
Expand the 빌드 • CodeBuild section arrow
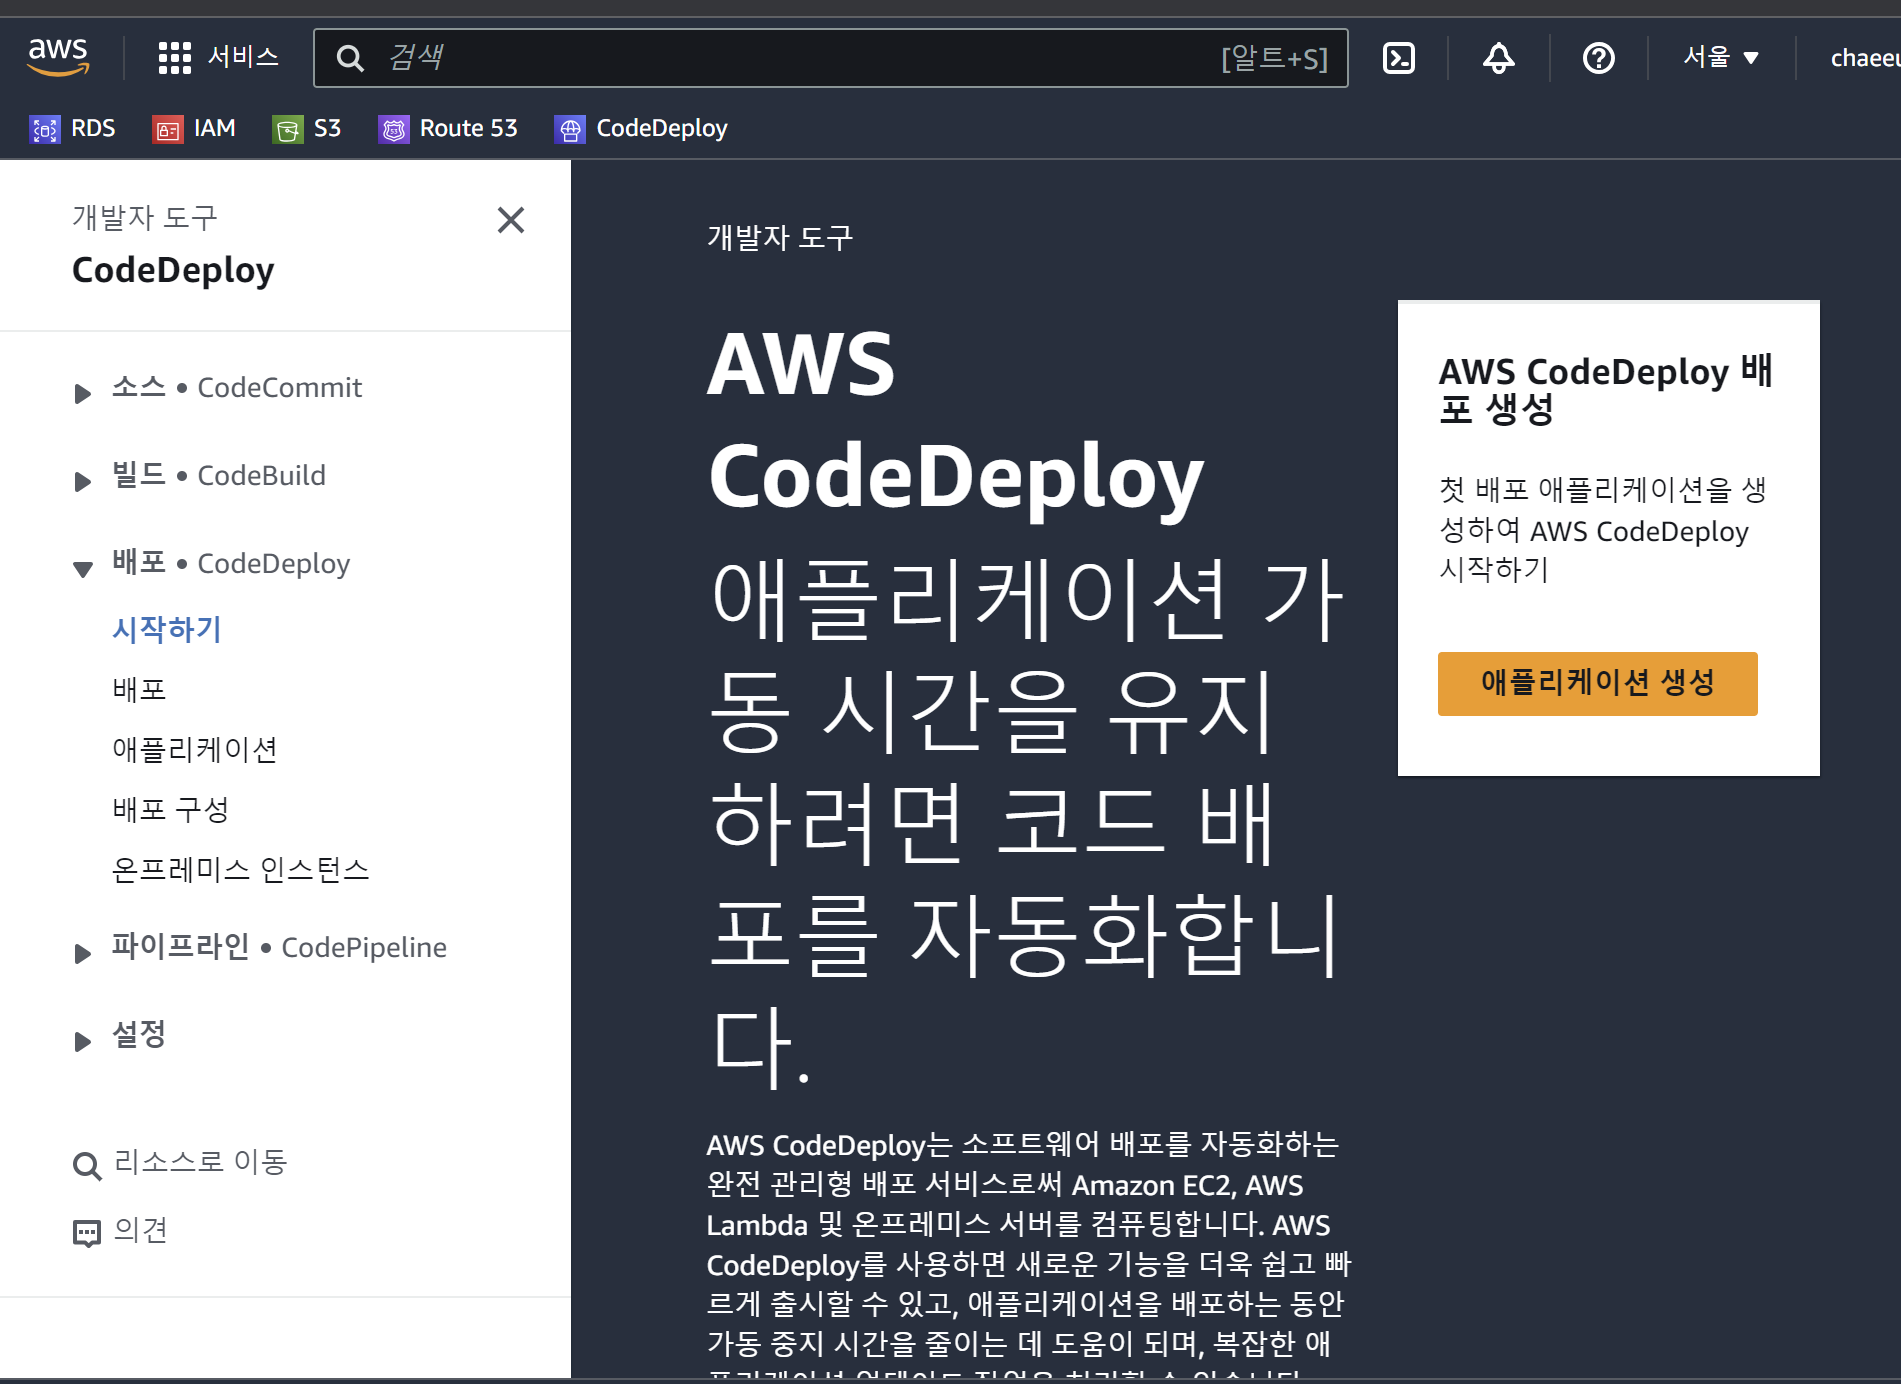click(x=82, y=481)
